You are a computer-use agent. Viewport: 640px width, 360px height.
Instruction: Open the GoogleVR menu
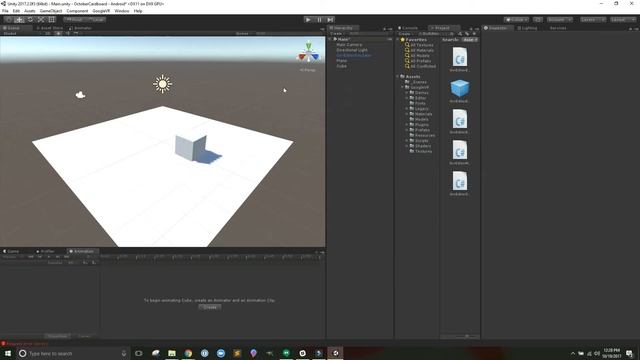coord(101,11)
